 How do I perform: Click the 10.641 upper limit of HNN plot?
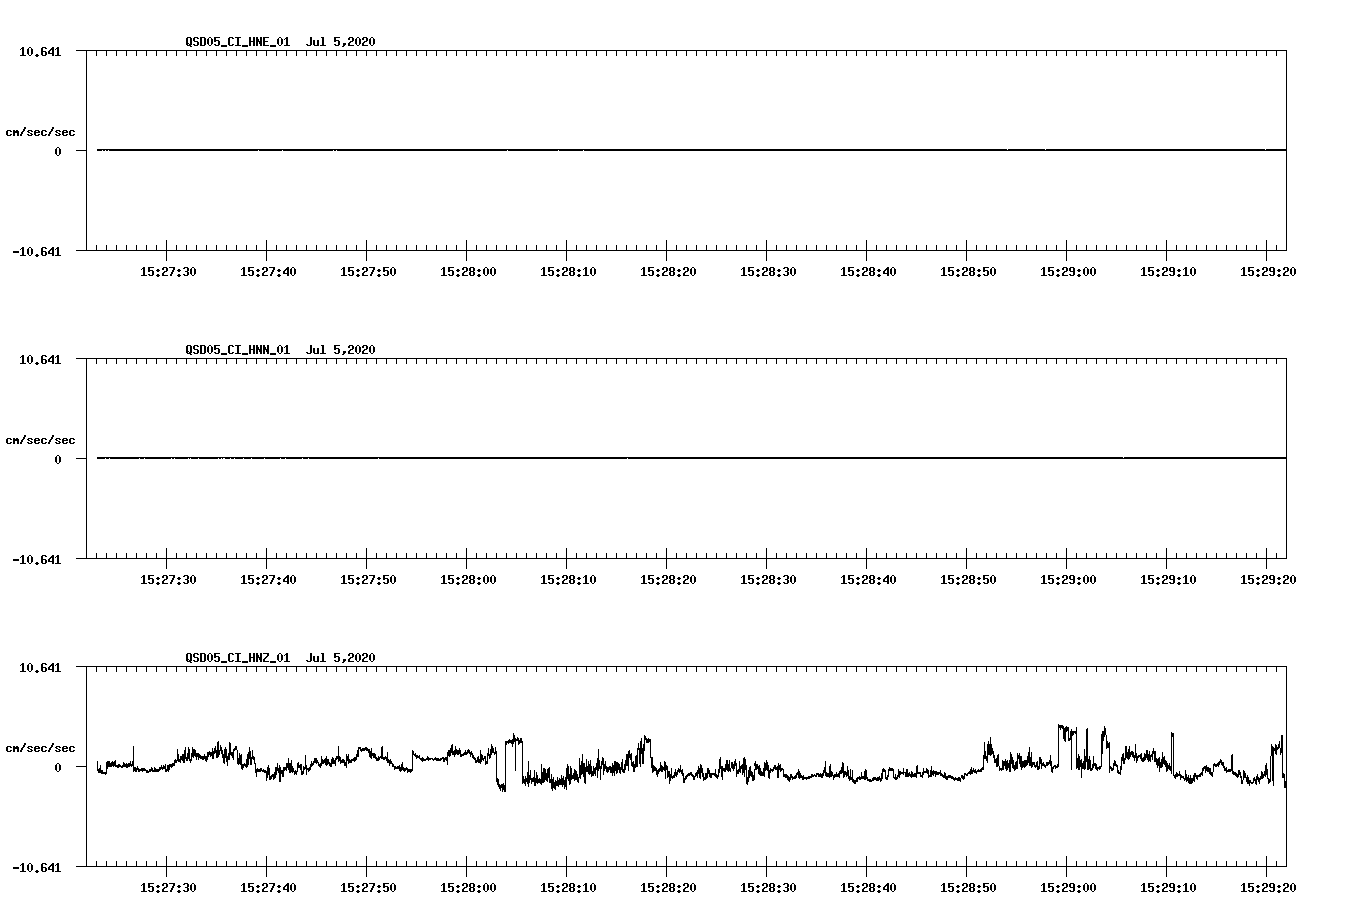[40, 359]
